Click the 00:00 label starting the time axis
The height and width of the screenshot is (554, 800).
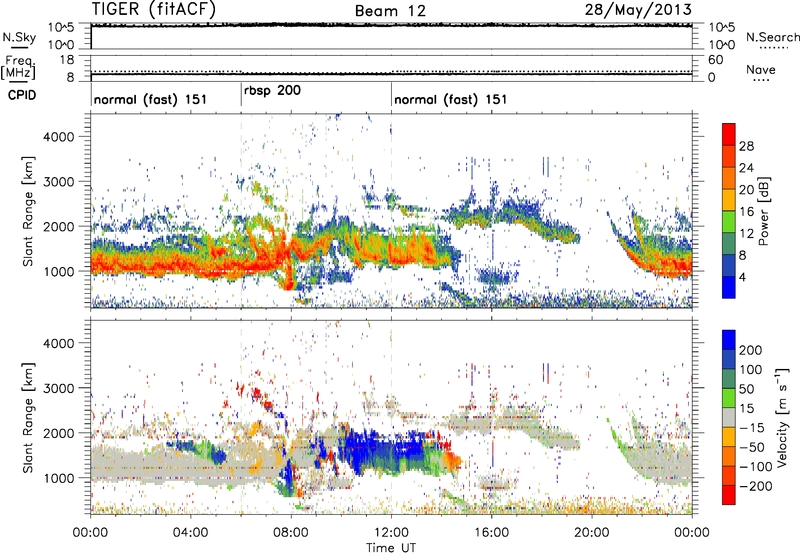90,533
